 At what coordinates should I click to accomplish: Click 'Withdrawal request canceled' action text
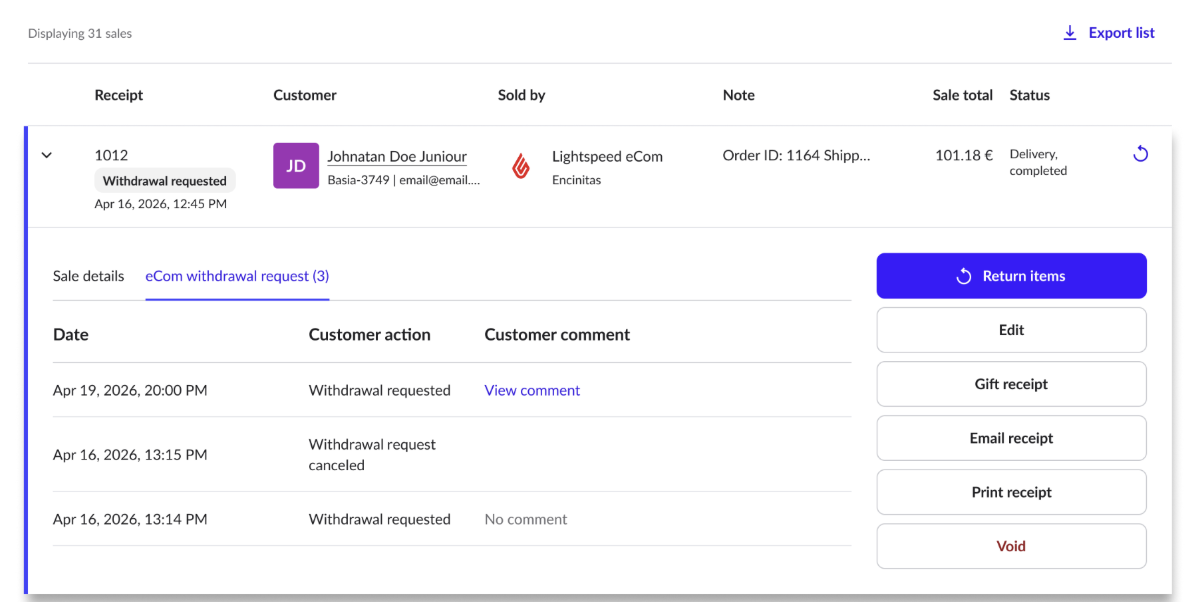[372, 455]
